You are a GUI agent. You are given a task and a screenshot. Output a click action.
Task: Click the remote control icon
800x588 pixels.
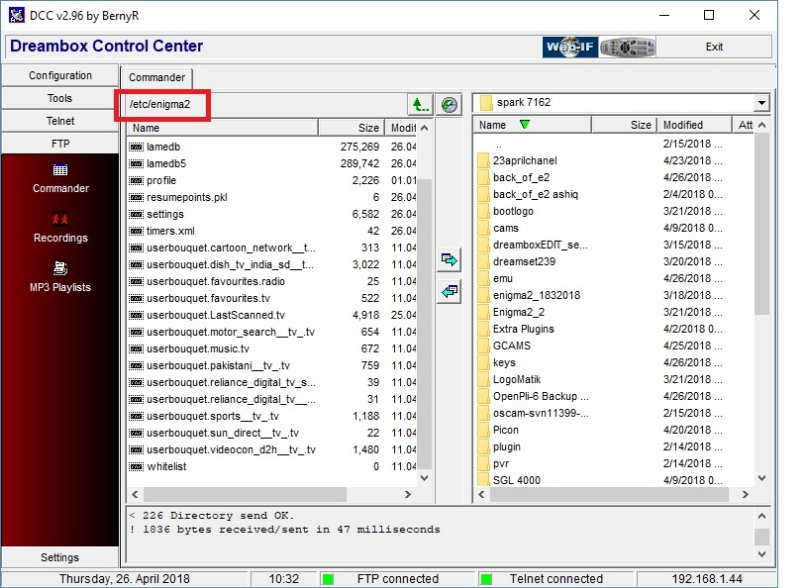629,47
